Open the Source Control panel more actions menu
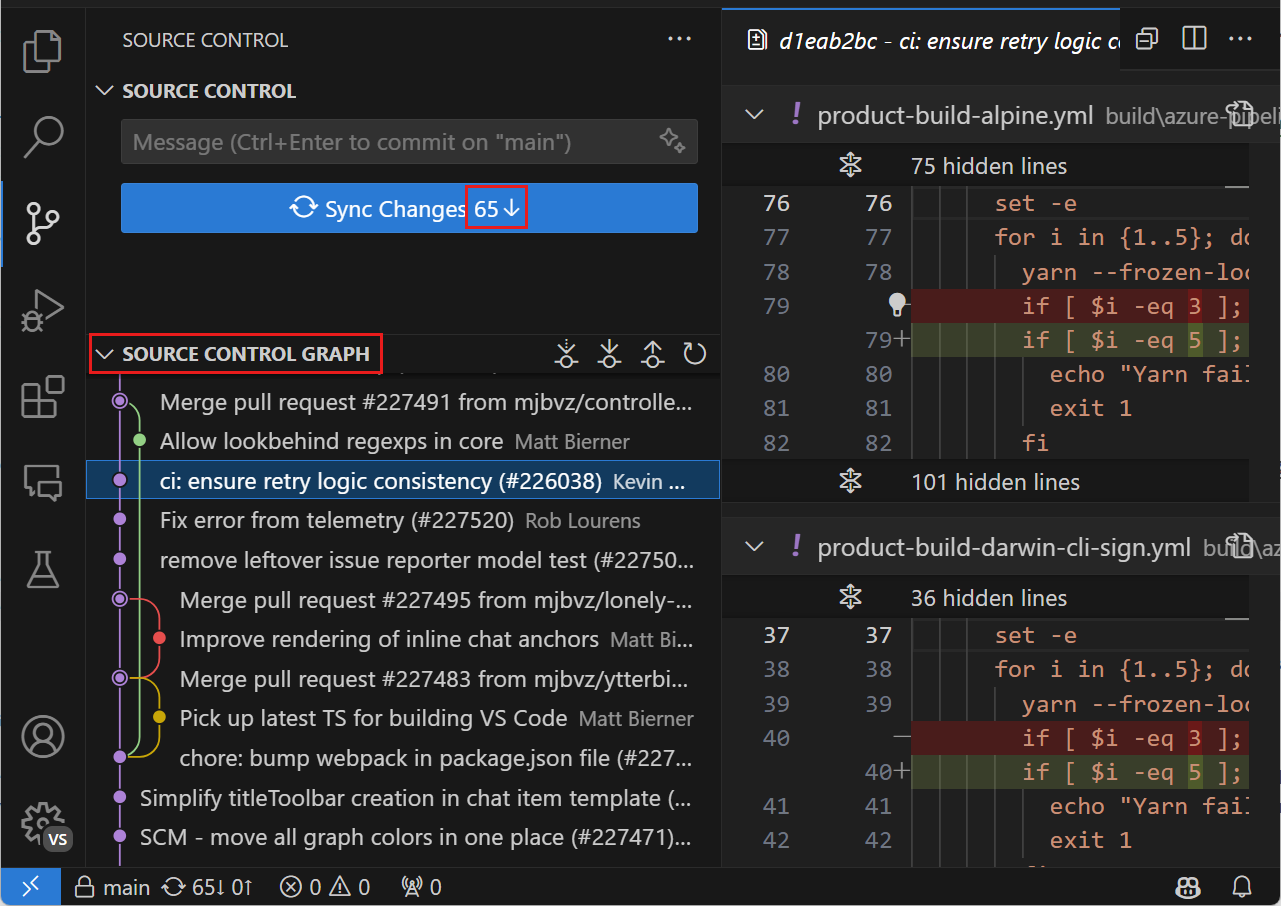1281x906 pixels. coord(679,39)
